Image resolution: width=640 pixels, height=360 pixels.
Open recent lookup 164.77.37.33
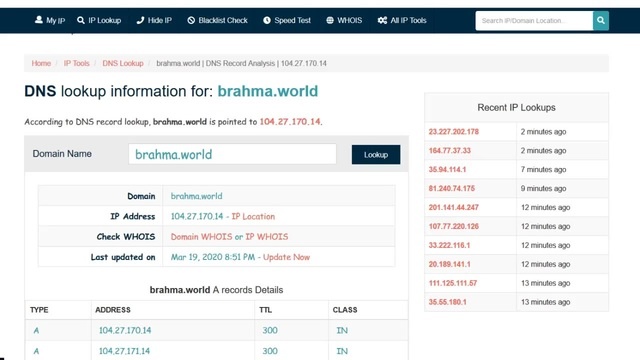tap(449, 151)
